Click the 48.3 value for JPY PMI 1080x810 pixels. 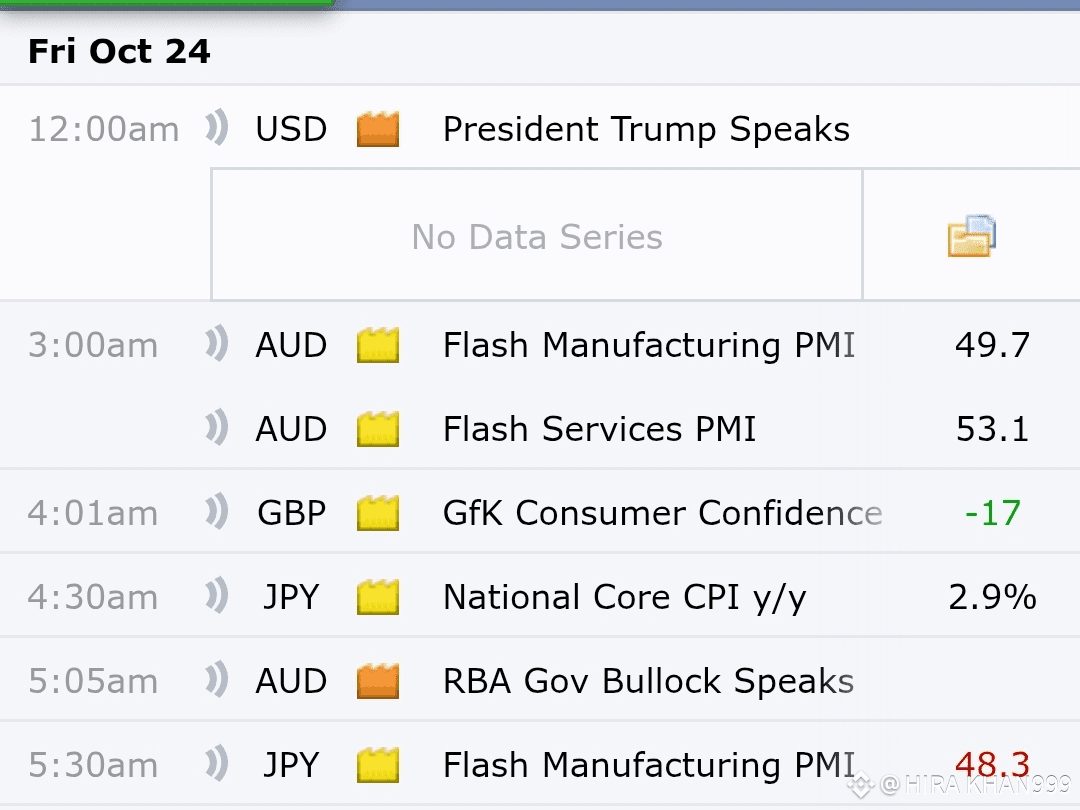coord(992,765)
